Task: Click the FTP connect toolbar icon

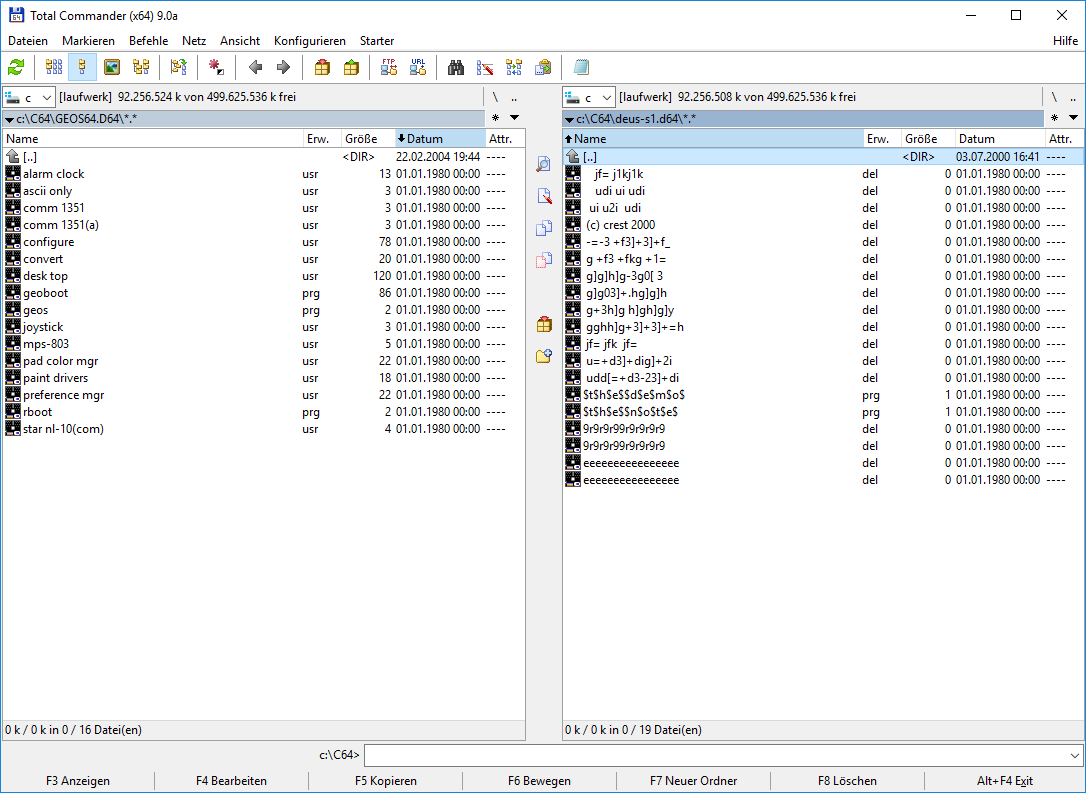Action: point(389,67)
